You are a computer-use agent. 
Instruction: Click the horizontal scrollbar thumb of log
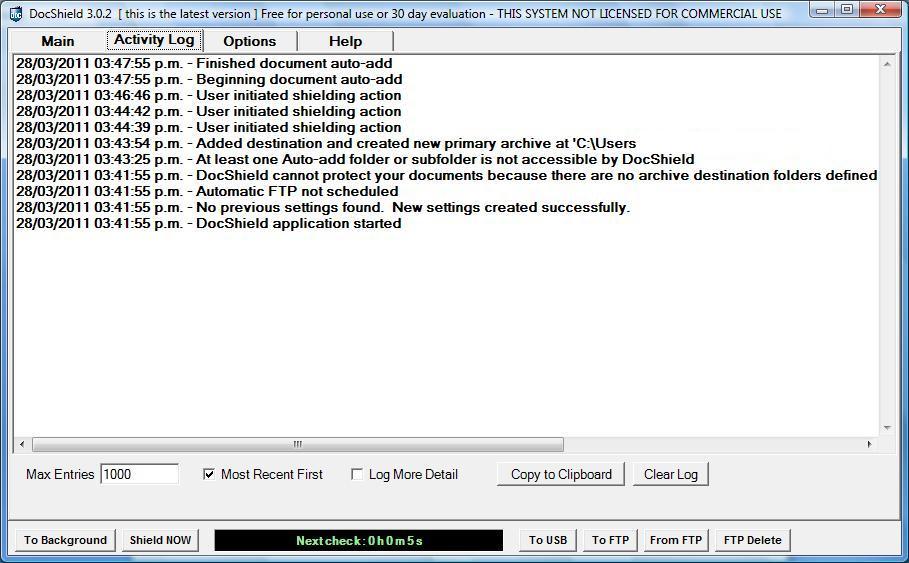click(x=298, y=445)
